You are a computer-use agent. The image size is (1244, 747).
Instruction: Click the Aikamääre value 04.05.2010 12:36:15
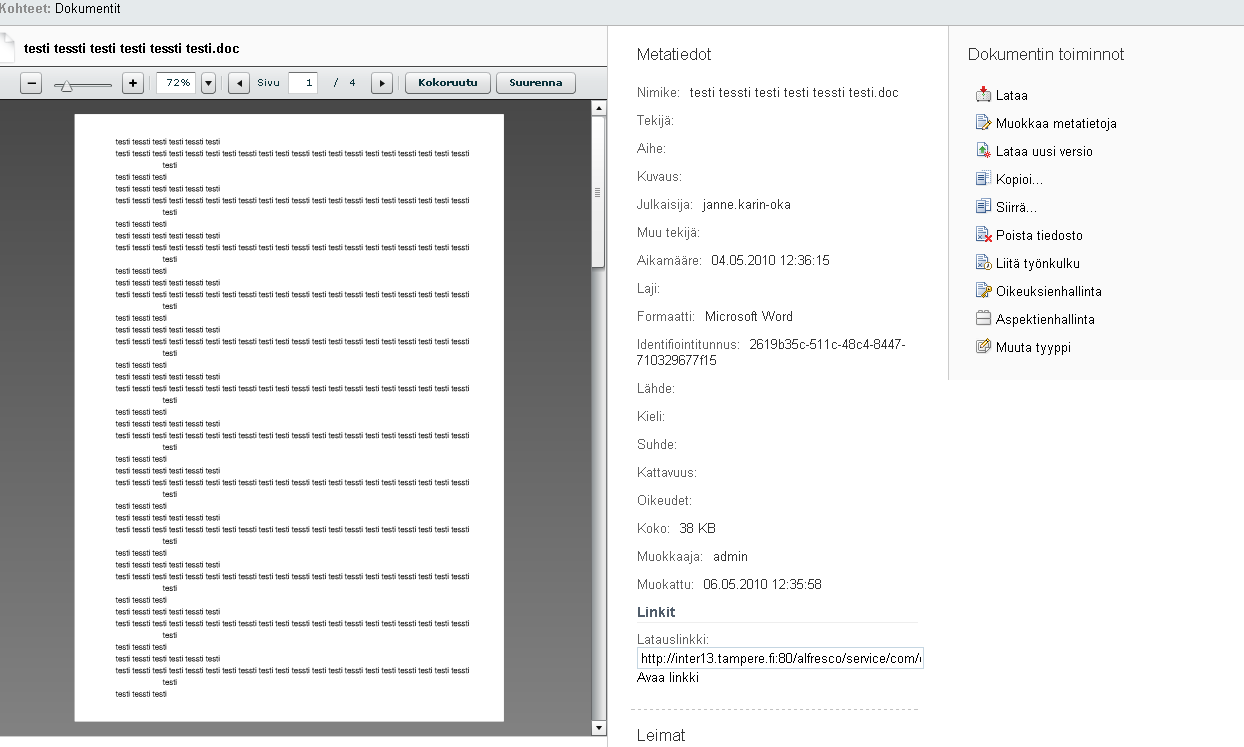point(770,261)
